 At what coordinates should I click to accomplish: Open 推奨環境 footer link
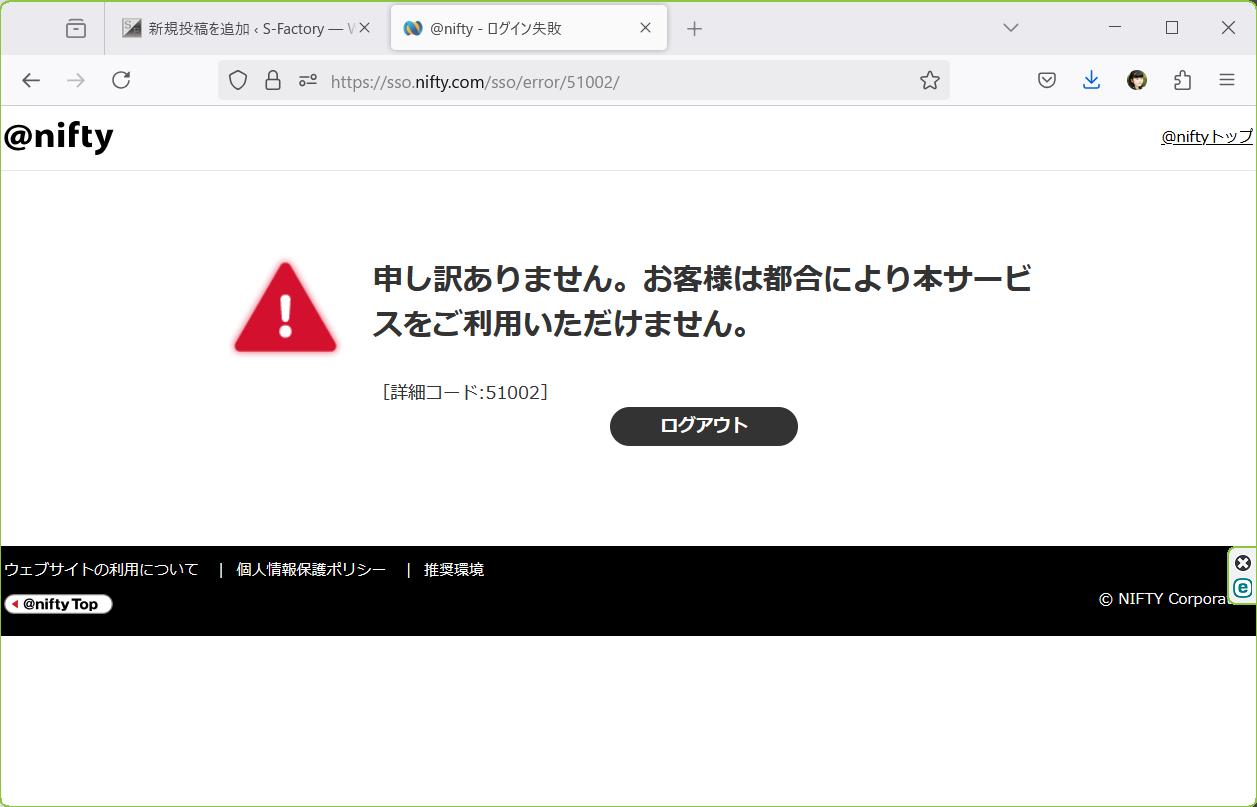[454, 569]
